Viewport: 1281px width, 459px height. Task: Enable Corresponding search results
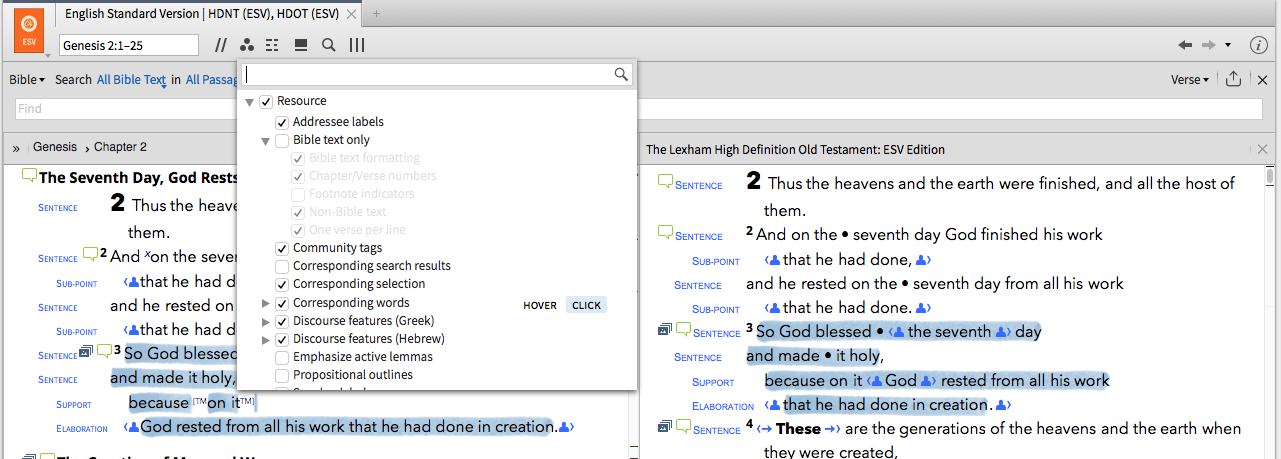tap(282, 266)
